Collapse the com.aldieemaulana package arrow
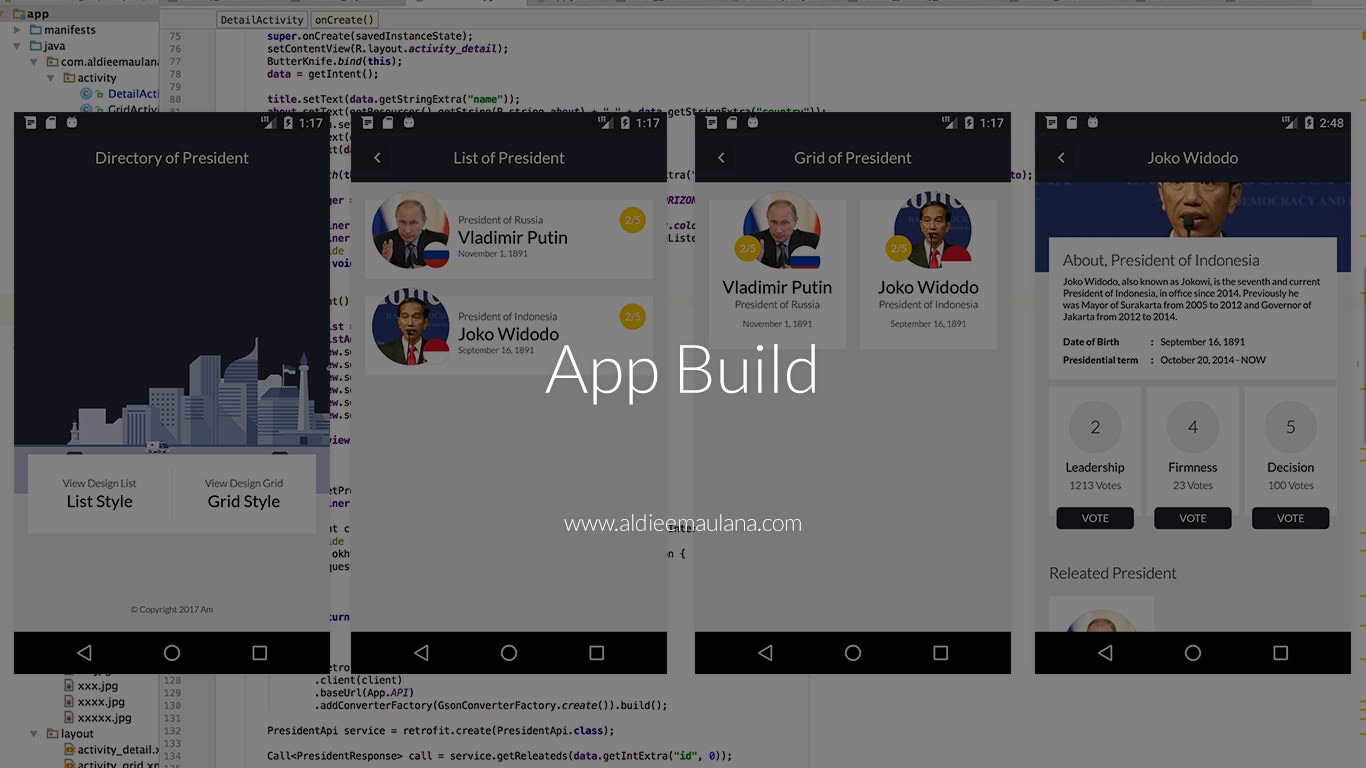Viewport: 1366px width, 768px height. [33, 62]
